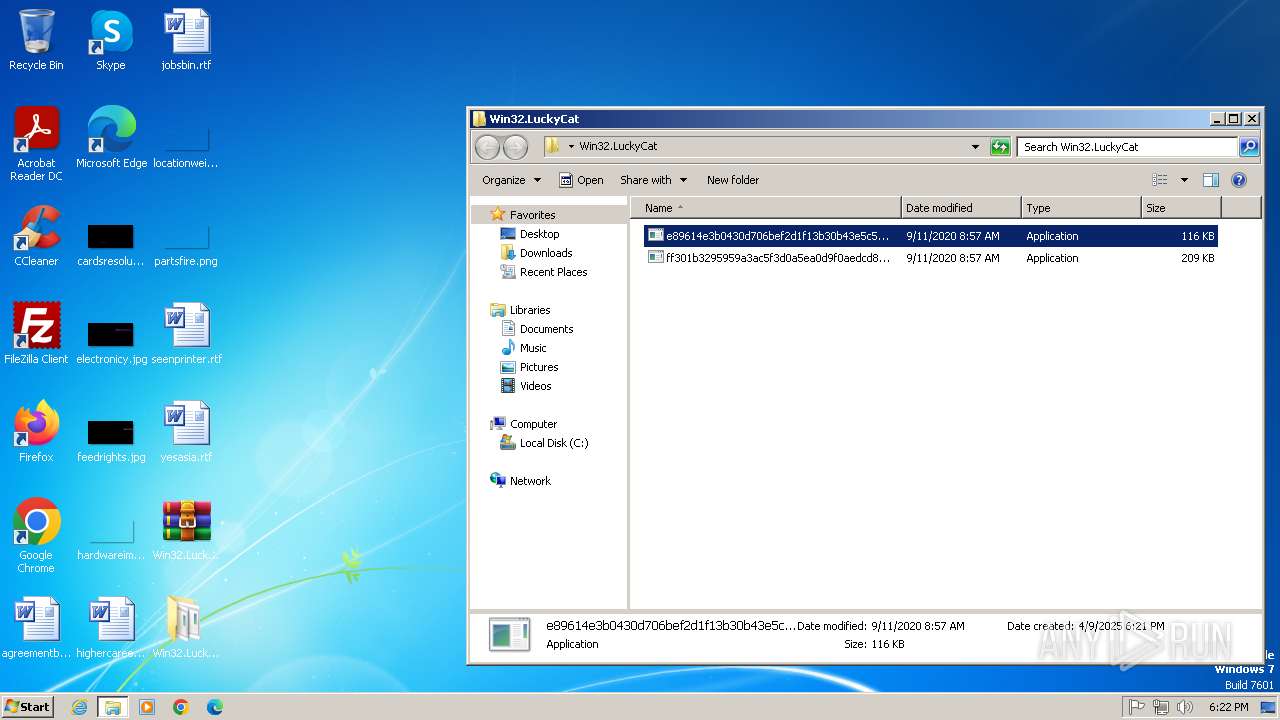Select the Win32.LuckyCat folder on desktop
The height and width of the screenshot is (720, 1280).
pyautogui.click(x=186, y=627)
